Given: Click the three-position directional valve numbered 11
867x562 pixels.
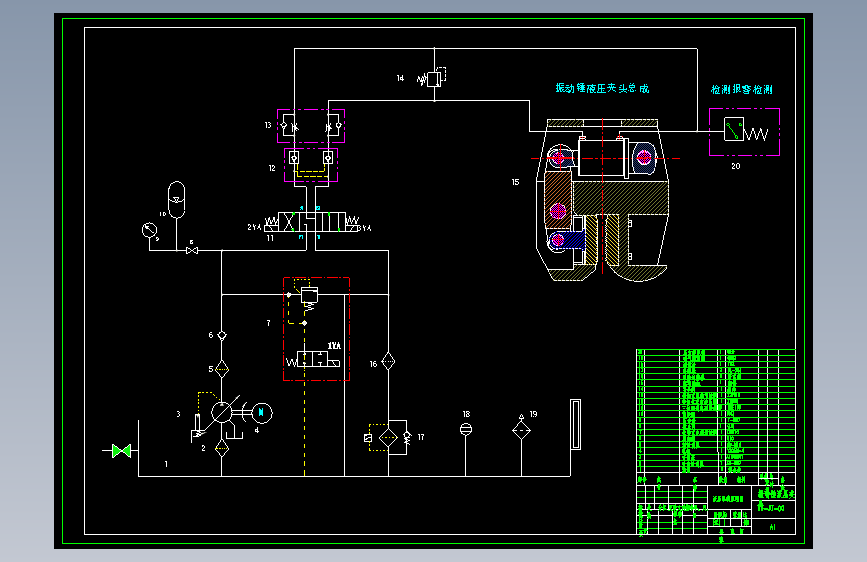Looking at the screenshot, I should (311, 222).
